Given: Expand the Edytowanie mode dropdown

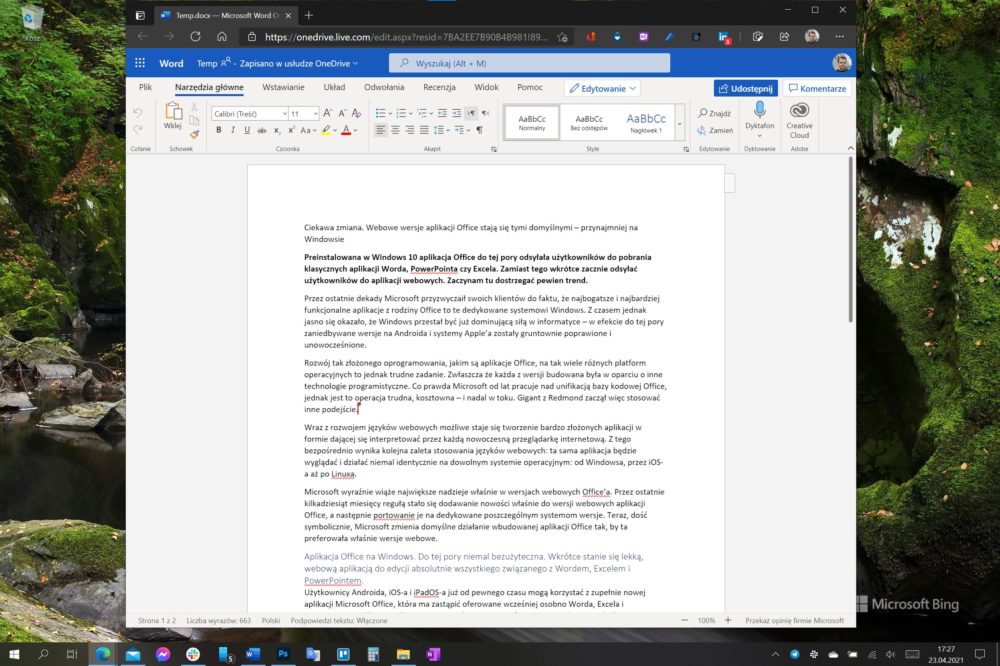Looking at the screenshot, I should pyautogui.click(x=603, y=89).
